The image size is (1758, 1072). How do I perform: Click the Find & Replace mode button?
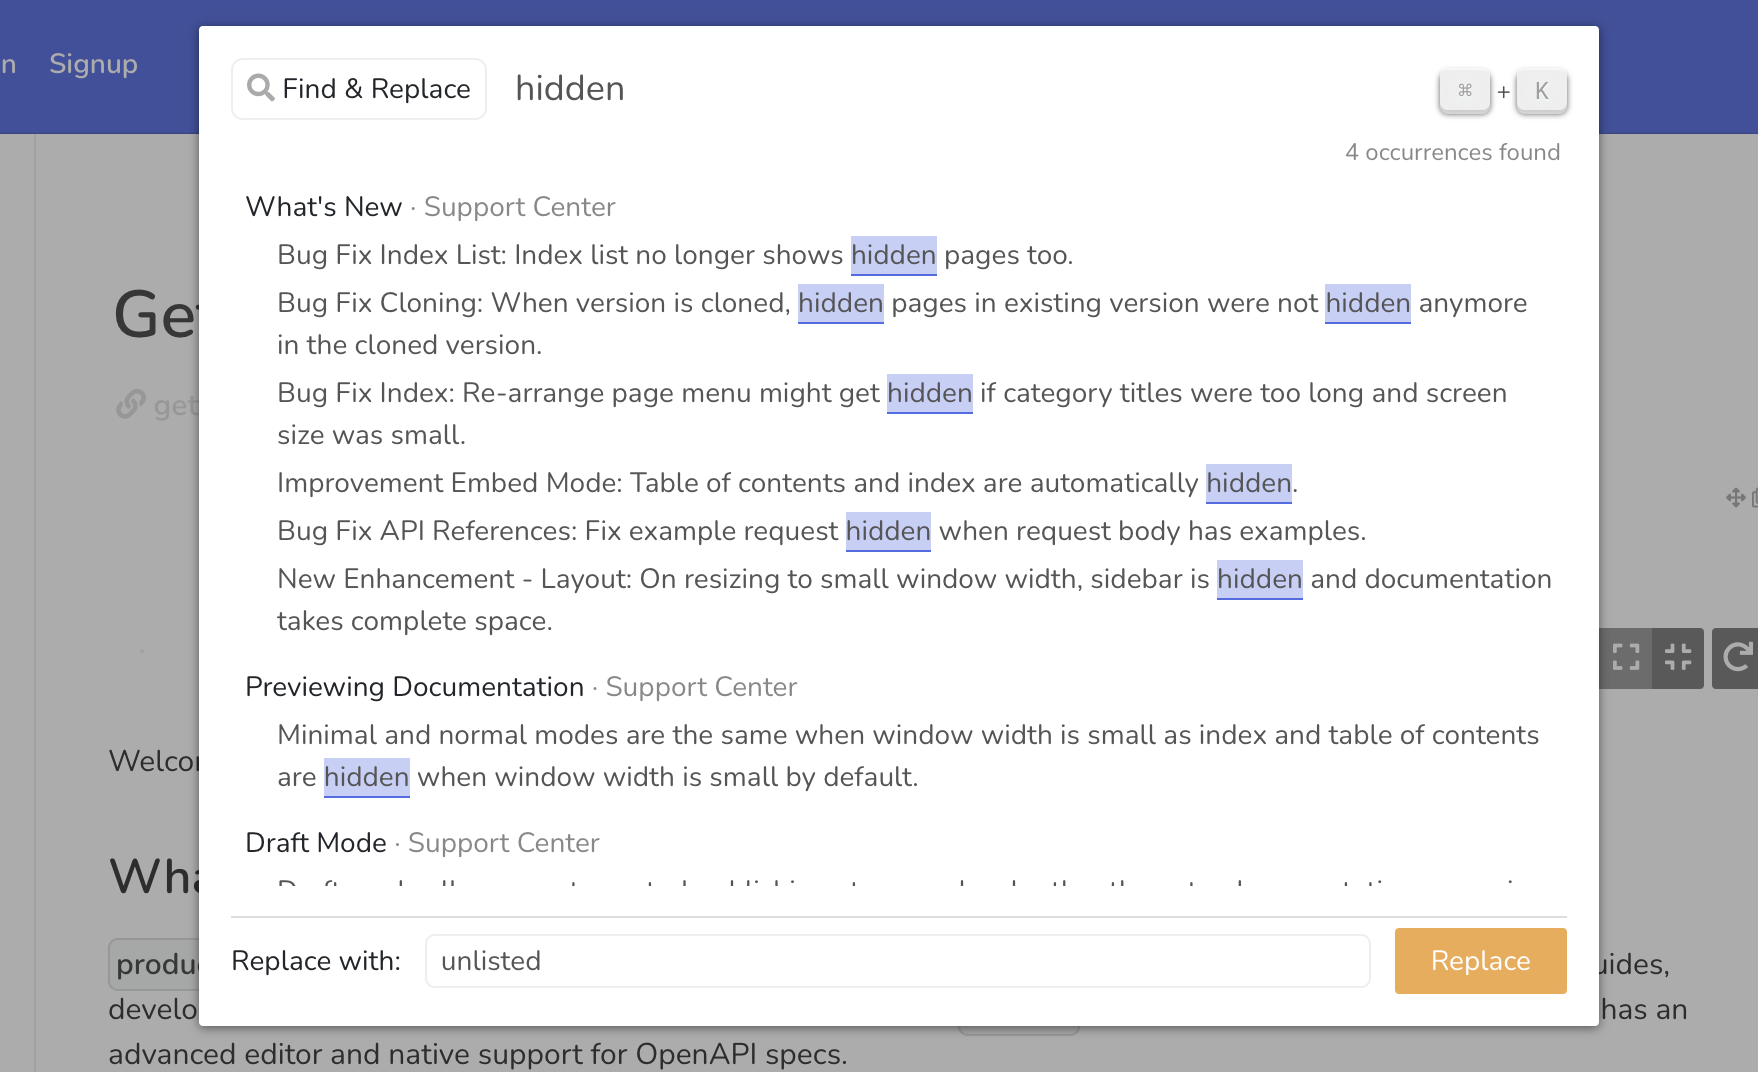359,89
